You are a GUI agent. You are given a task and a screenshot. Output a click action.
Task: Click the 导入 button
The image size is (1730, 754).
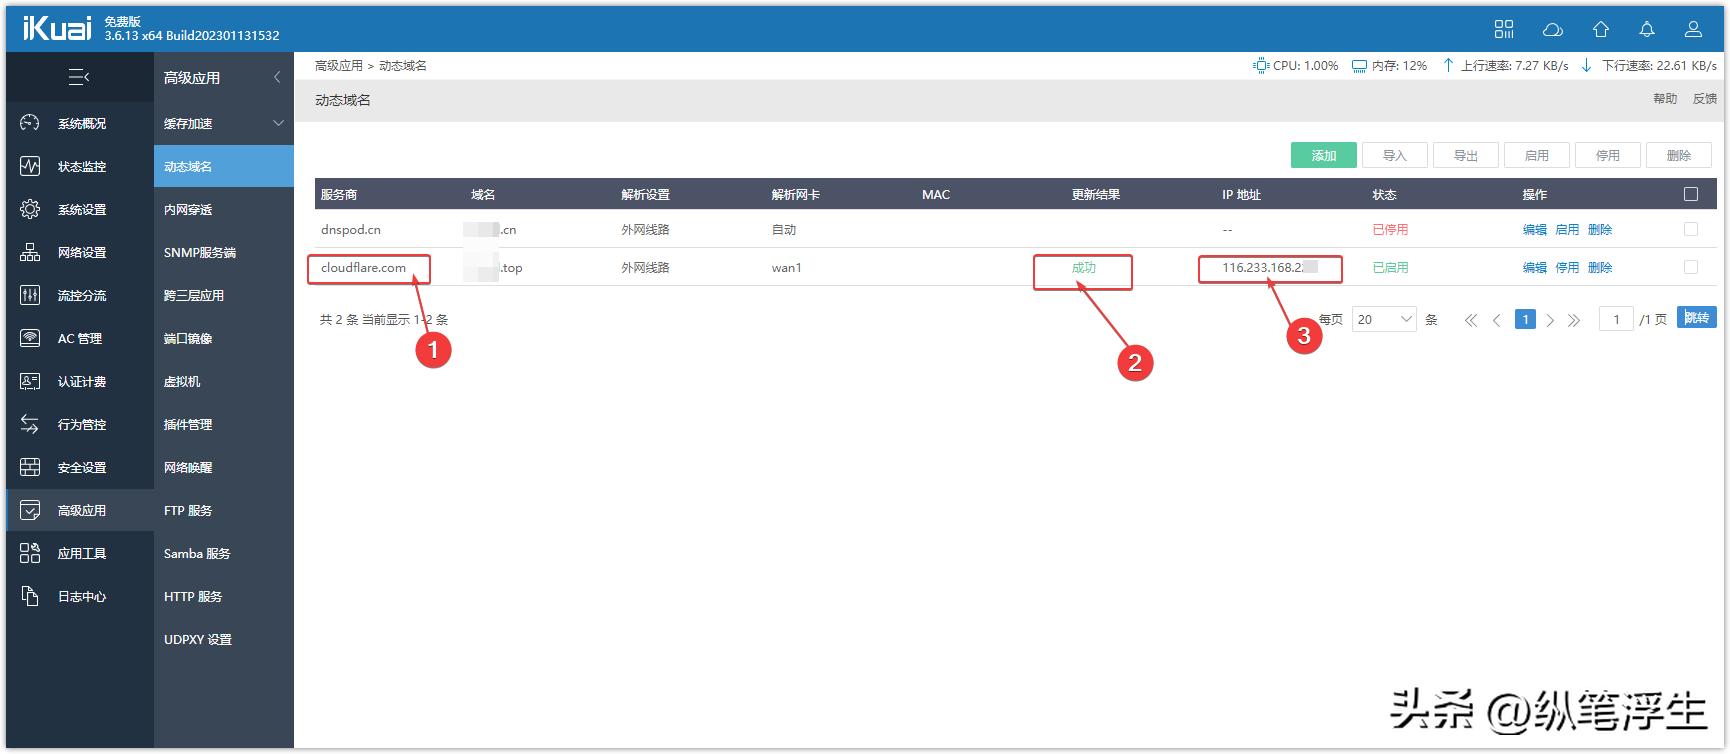[1395, 155]
